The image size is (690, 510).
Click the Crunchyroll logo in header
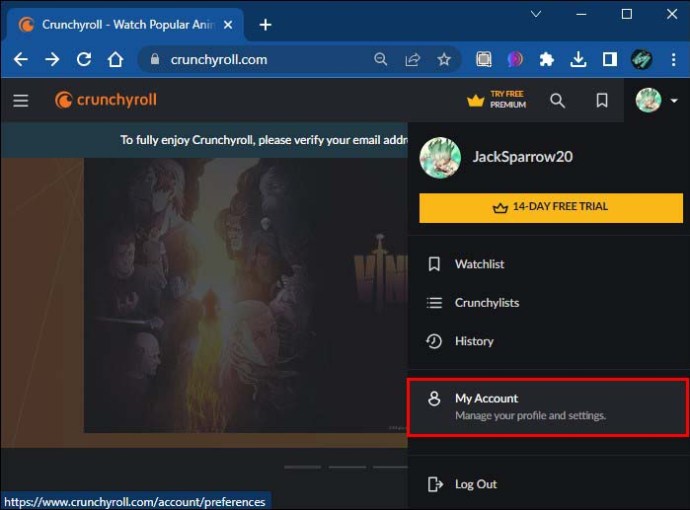point(106,100)
